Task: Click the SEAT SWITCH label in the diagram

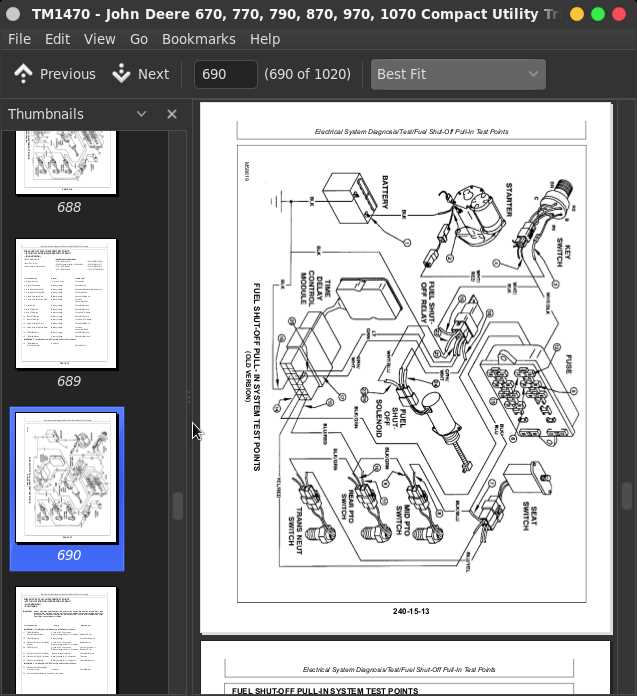Action: pyautogui.click(x=529, y=516)
